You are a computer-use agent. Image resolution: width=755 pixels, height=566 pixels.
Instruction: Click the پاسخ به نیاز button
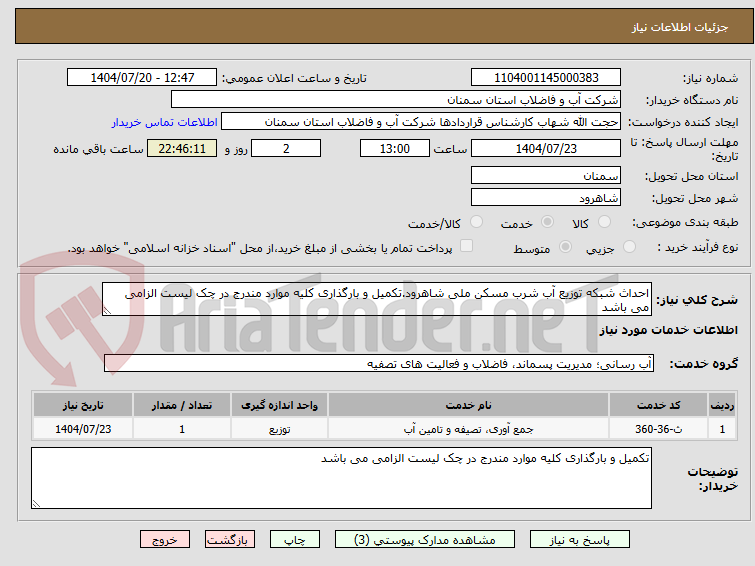pos(580,540)
